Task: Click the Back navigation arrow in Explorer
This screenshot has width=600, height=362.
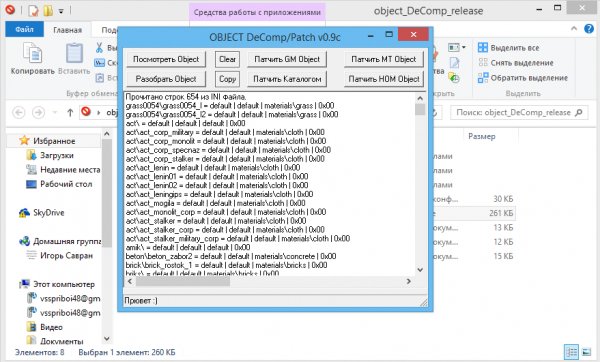Action: (x=19, y=113)
